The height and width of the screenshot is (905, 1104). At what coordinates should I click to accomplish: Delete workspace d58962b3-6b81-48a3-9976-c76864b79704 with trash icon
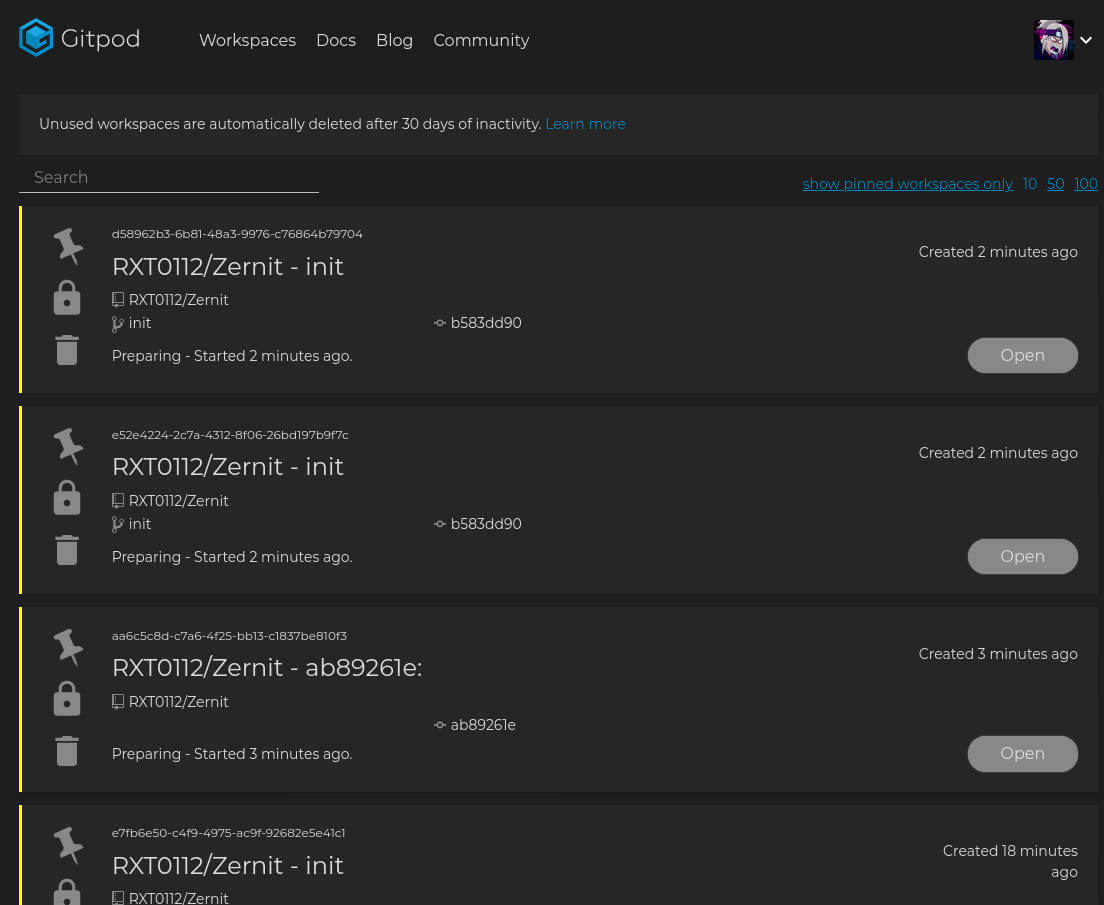point(67,350)
